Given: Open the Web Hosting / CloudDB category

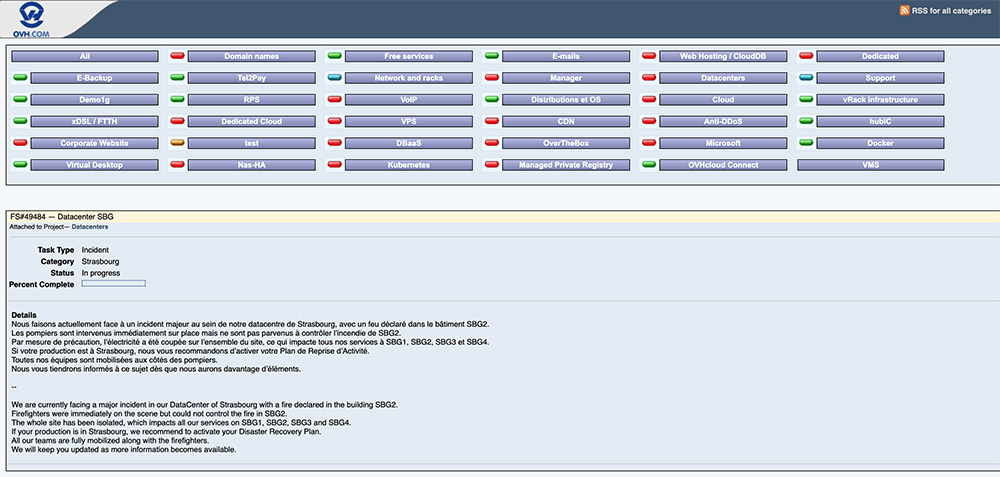Looking at the screenshot, I should [723, 56].
